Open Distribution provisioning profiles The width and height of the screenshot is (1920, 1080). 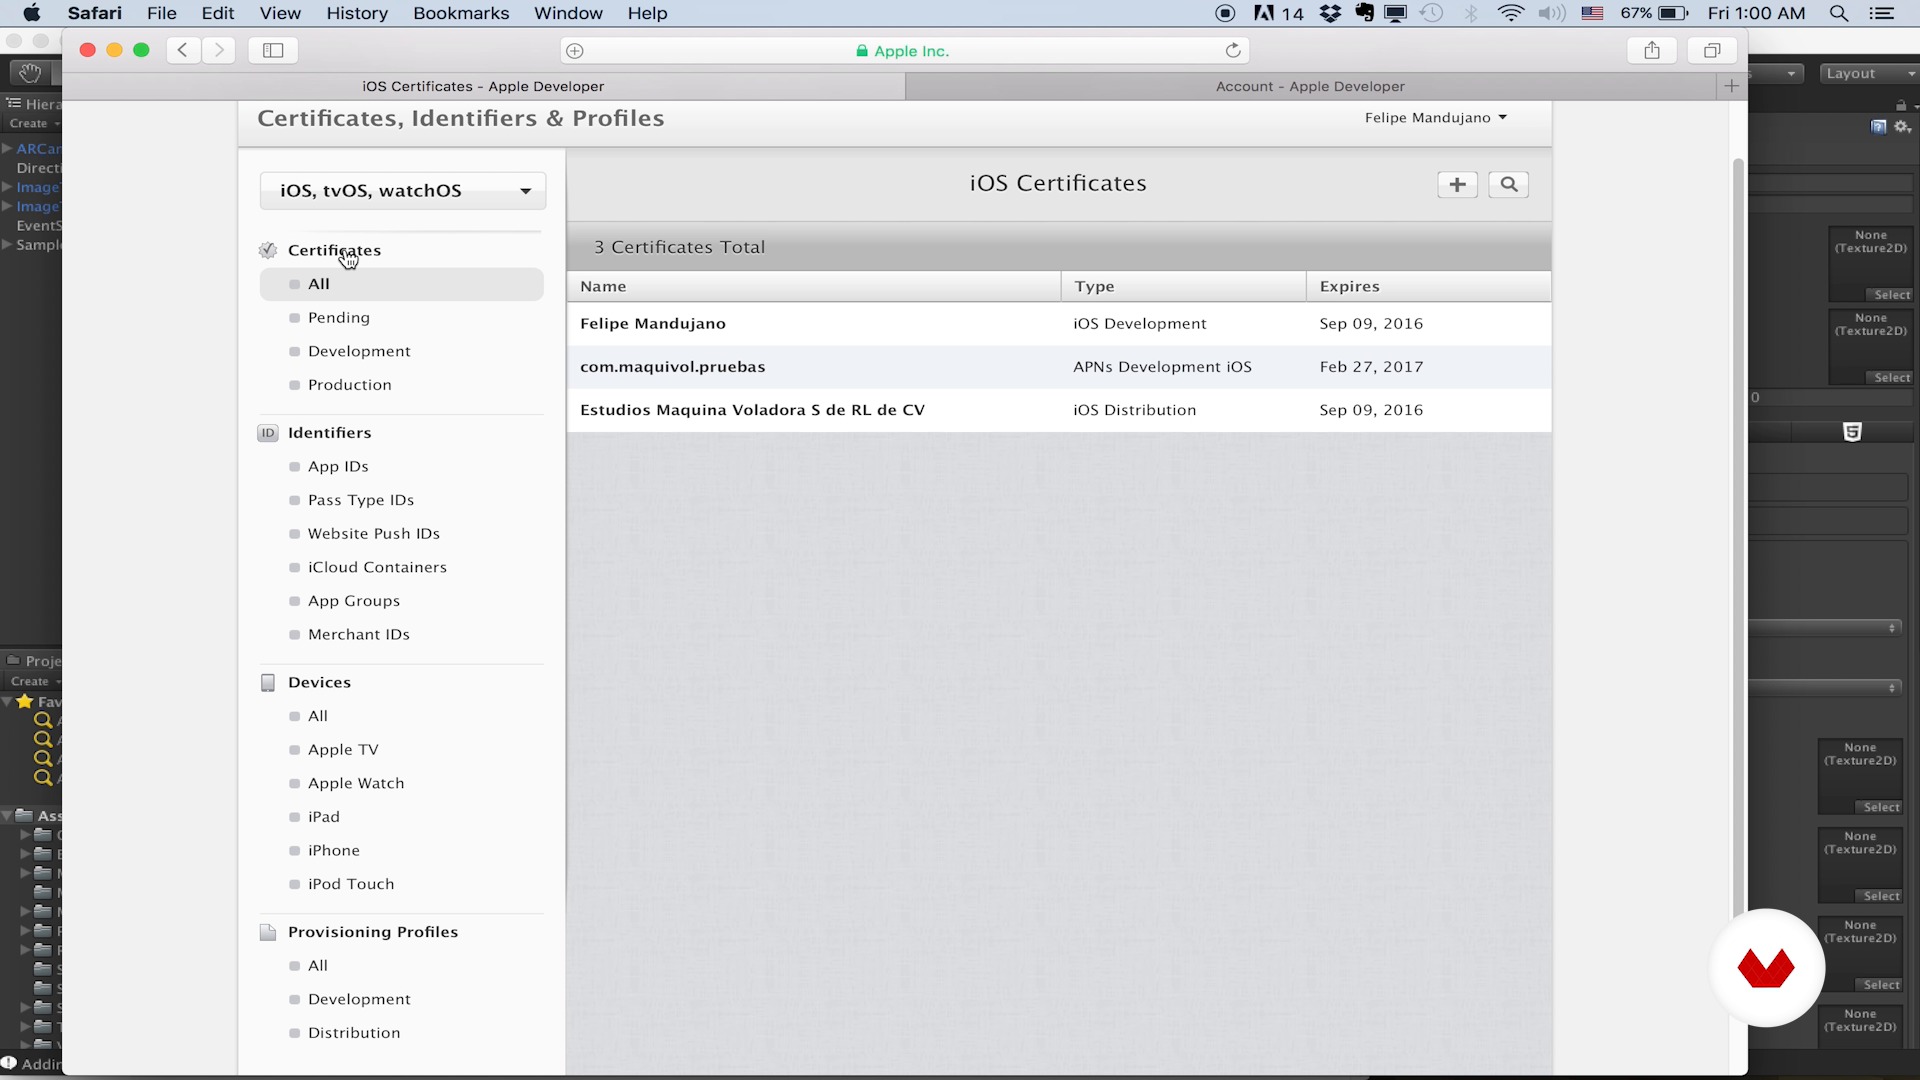point(354,1033)
